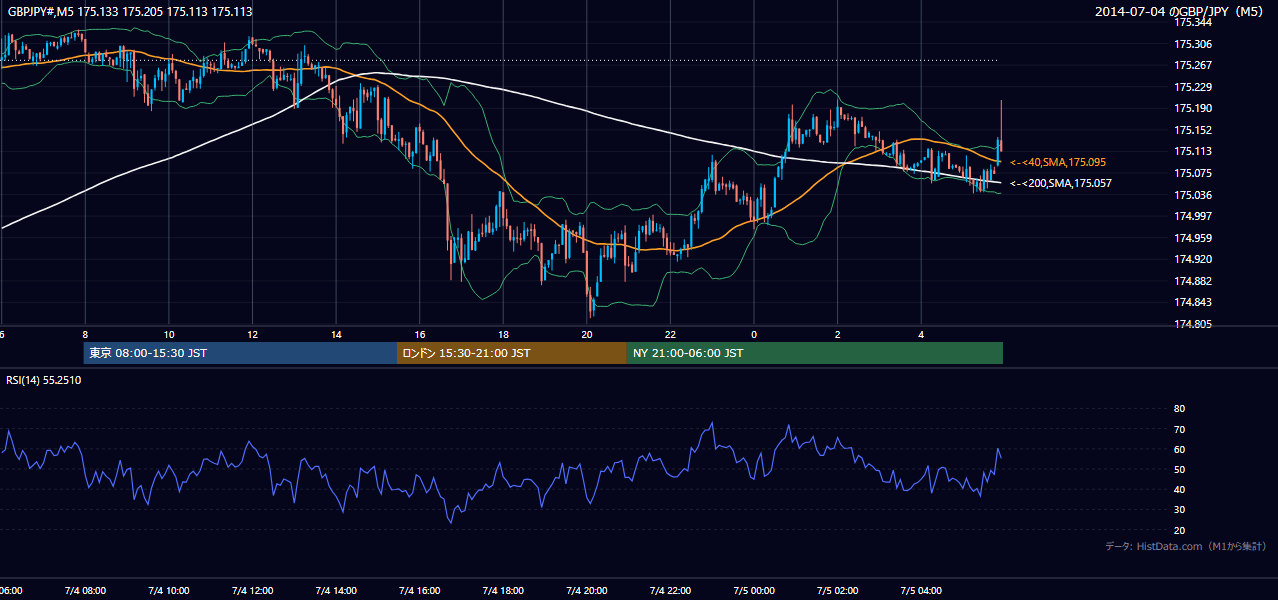Click hour label 8 under the price chart
The image size is (1278, 600).
pyautogui.click(x=85, y=335)
